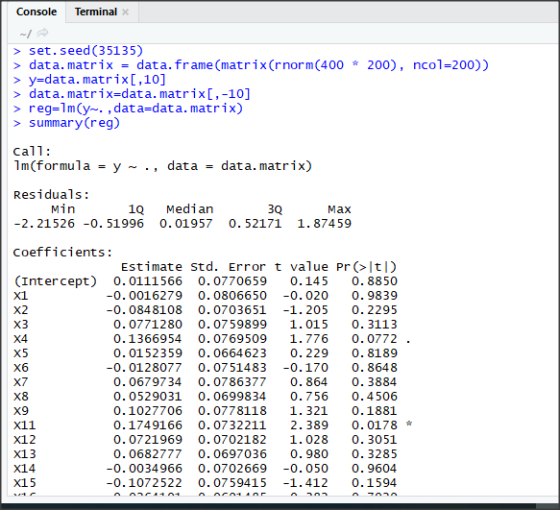Click the X8 p-value 0.4506
560x510 pixels.
tap(374, 396)
